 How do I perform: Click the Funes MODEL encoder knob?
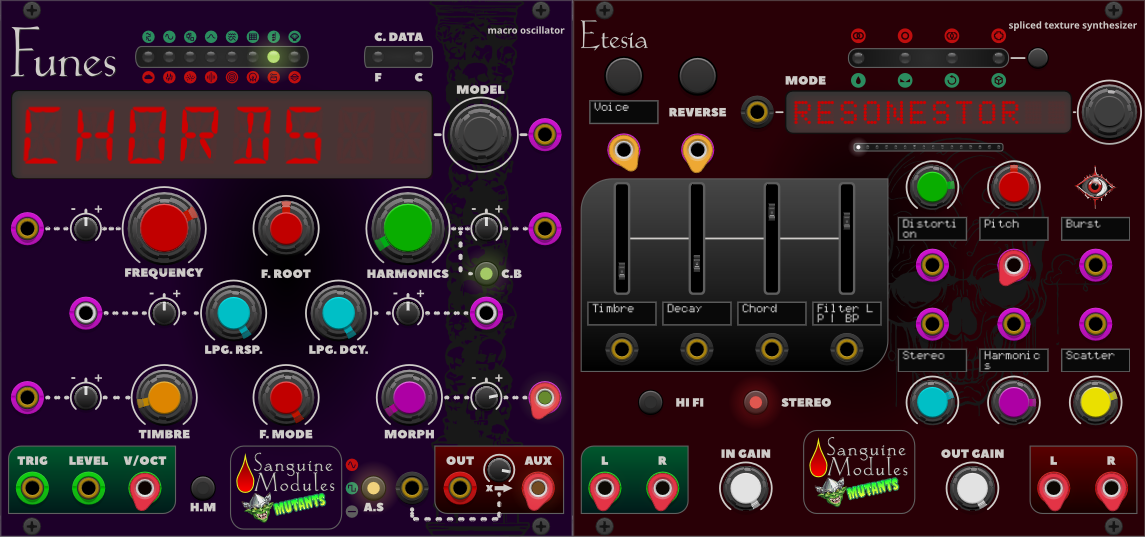coord(479,134)
